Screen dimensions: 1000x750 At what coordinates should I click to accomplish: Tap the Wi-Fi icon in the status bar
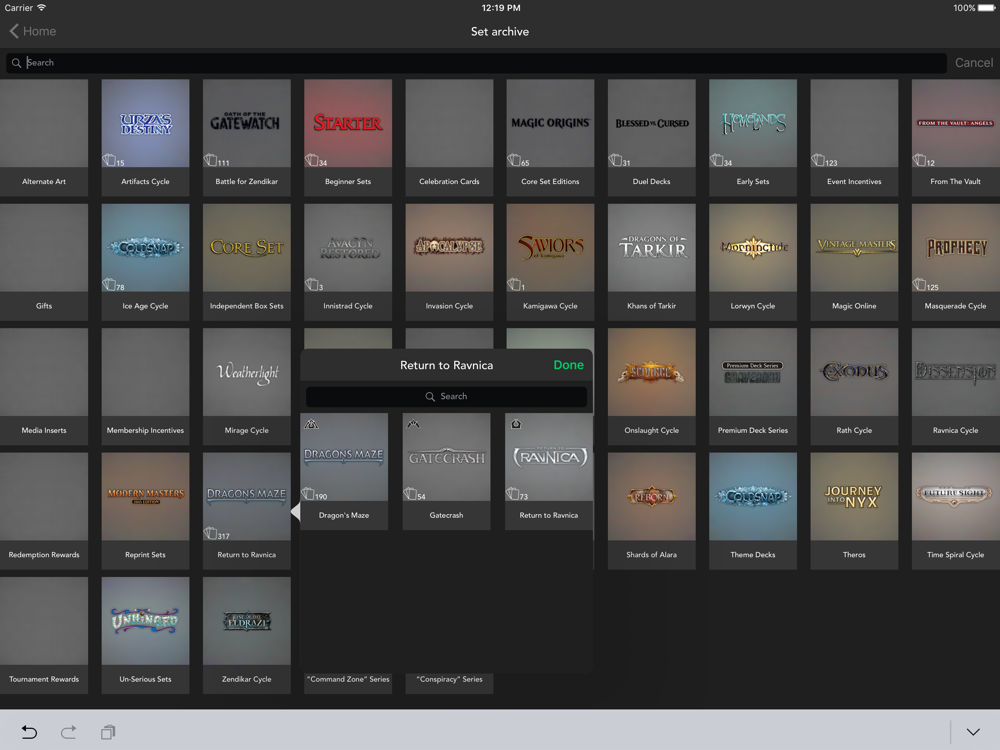41,8
